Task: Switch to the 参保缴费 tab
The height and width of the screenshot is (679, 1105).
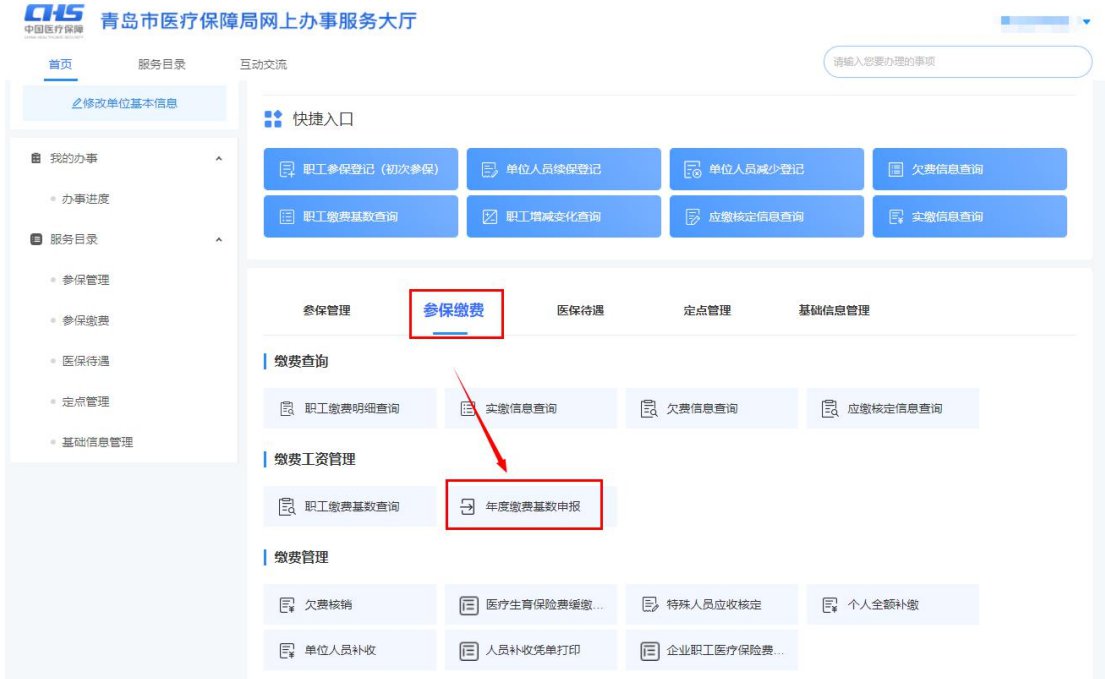Action: tap(454, 311)
